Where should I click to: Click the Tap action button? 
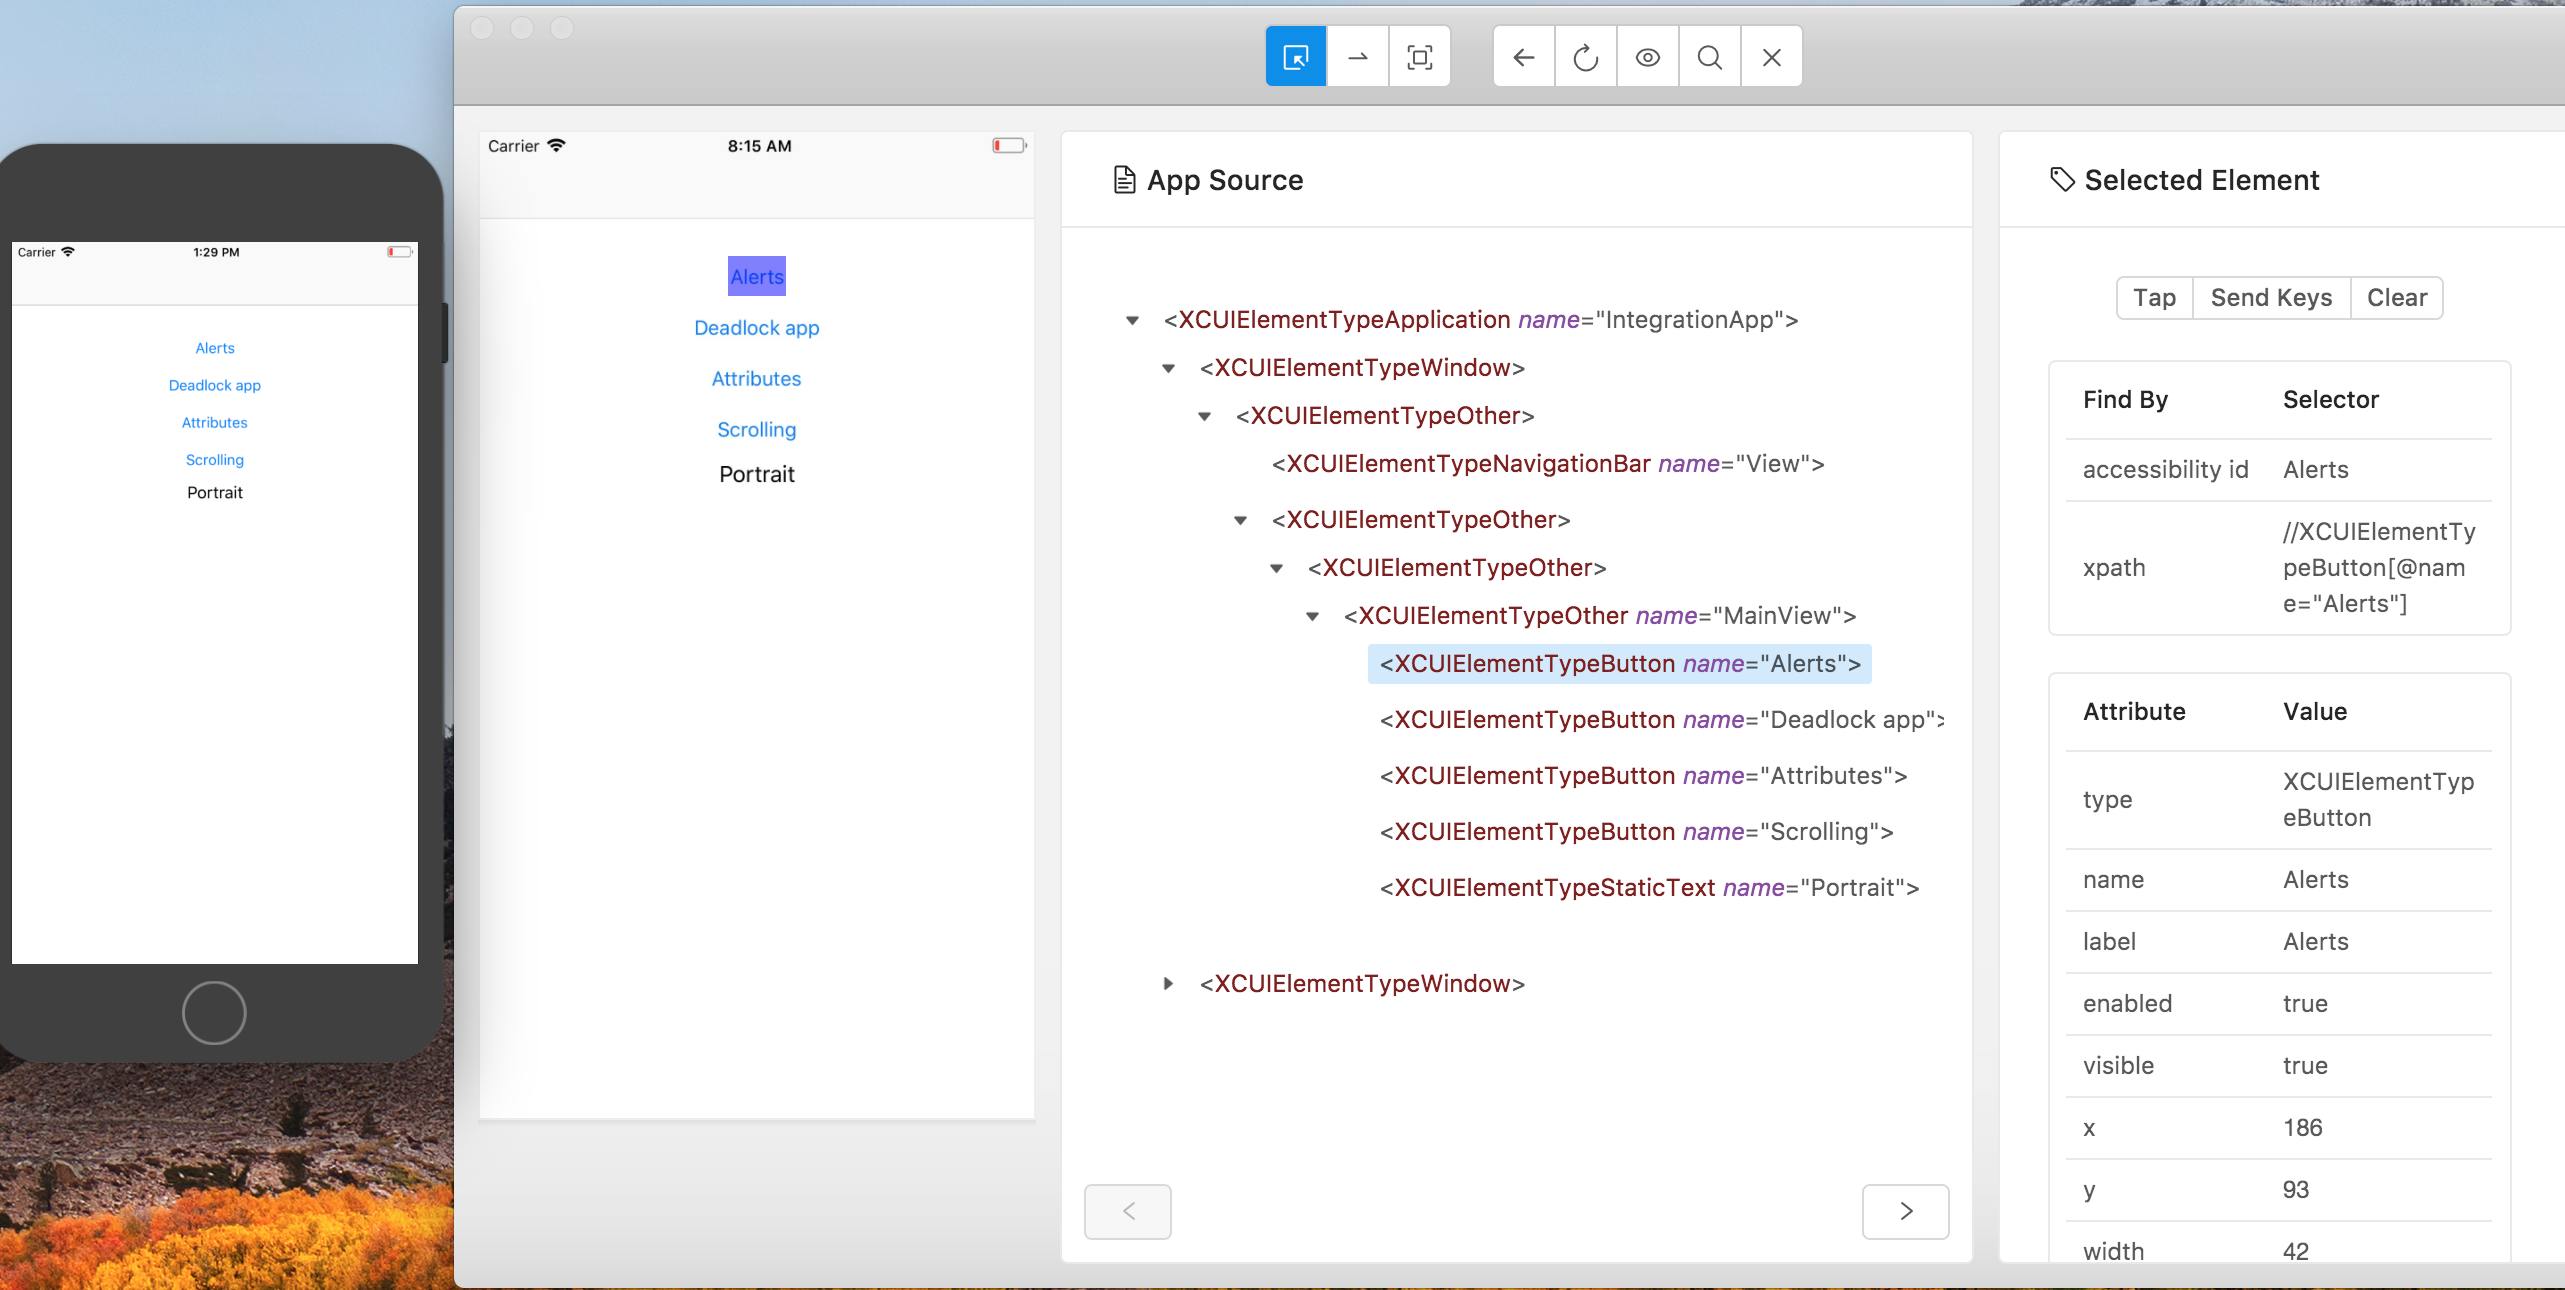coord(2154,298)
